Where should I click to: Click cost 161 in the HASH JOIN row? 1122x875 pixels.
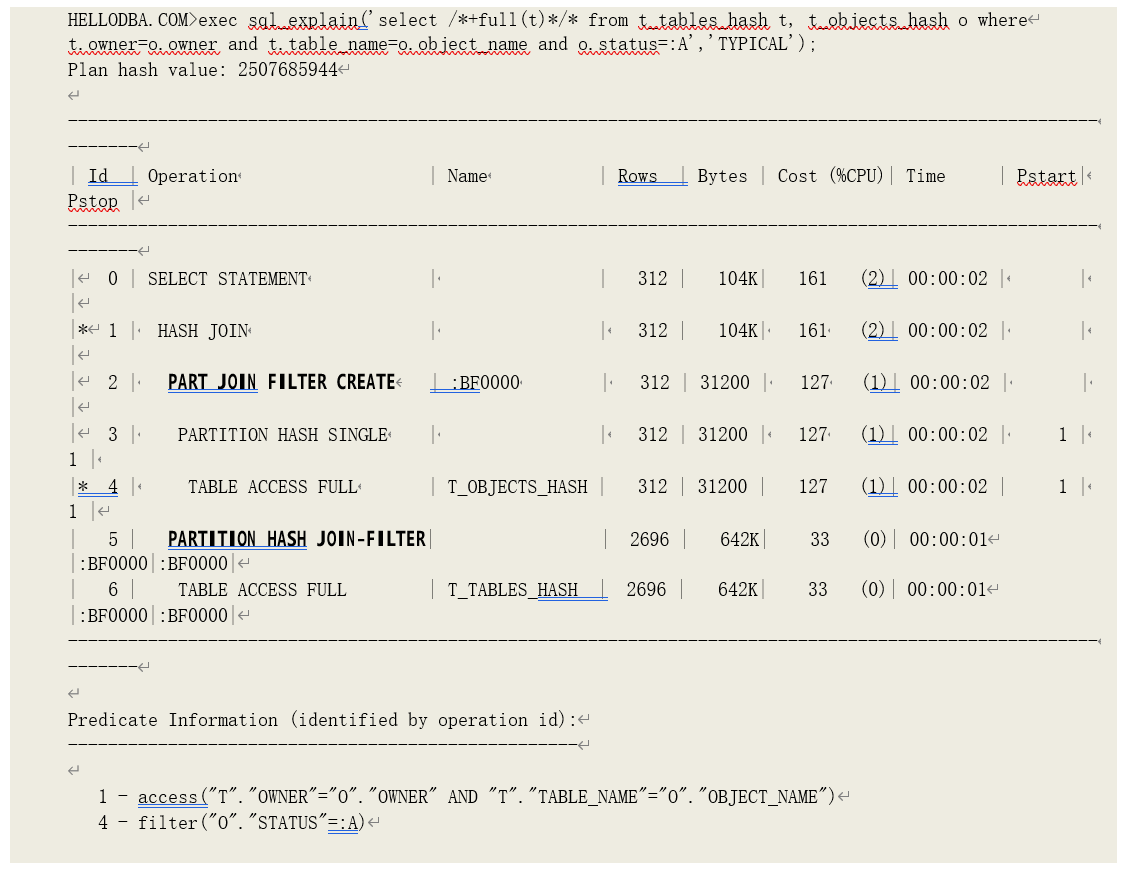(813, 331)
